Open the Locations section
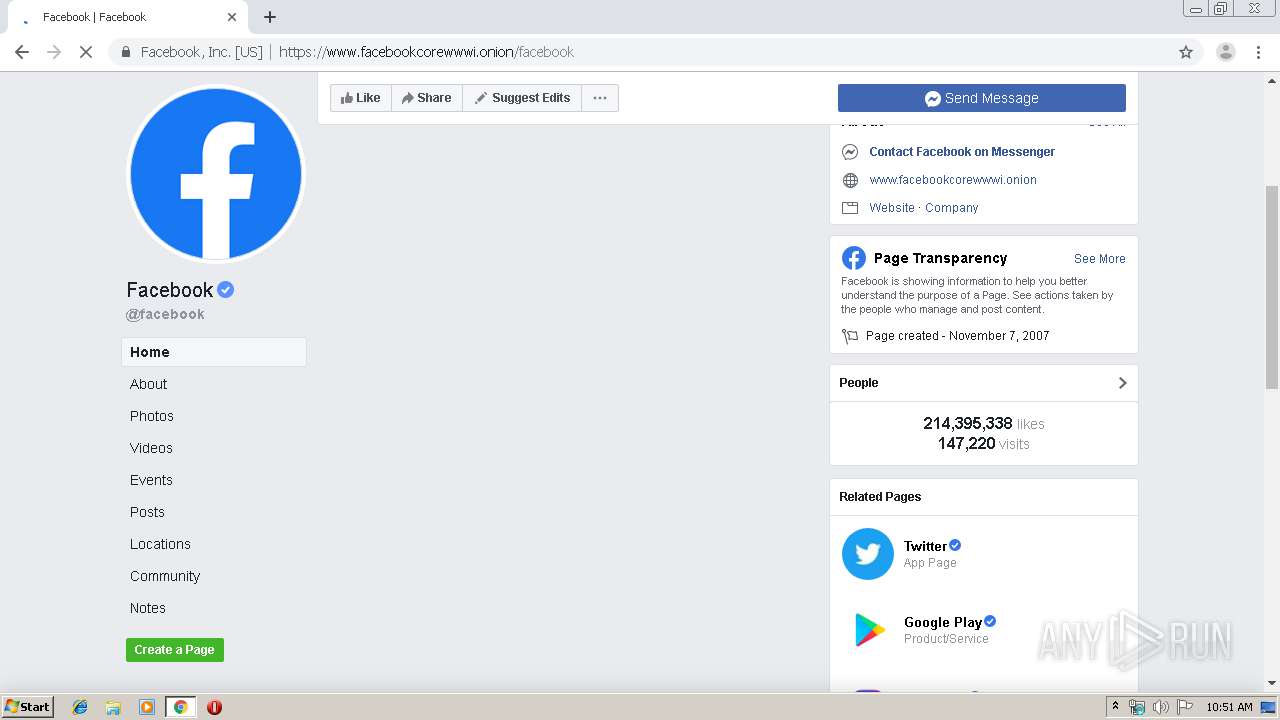1280x720 pixels. tap(160, 544)
